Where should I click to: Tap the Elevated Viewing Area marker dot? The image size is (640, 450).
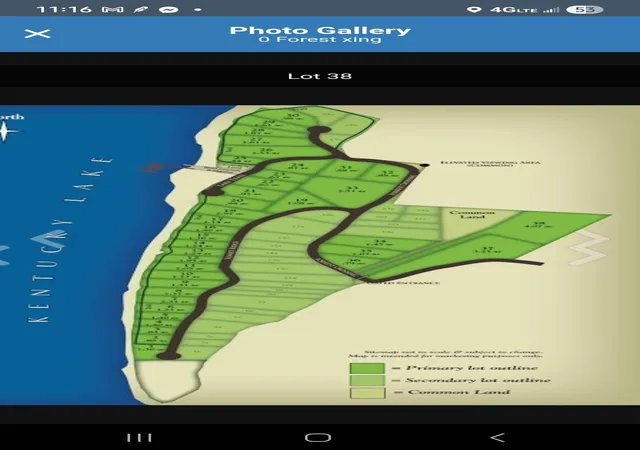(x=425, y=165)
